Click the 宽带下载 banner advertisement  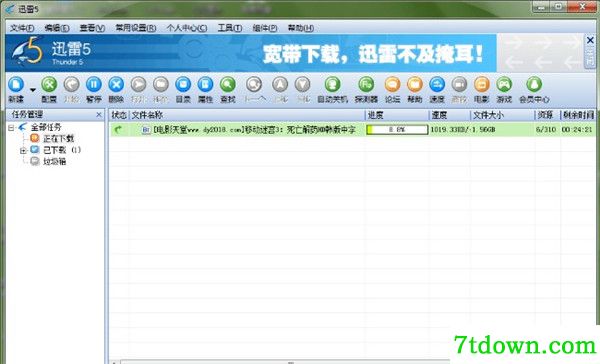tap(372, 54)
